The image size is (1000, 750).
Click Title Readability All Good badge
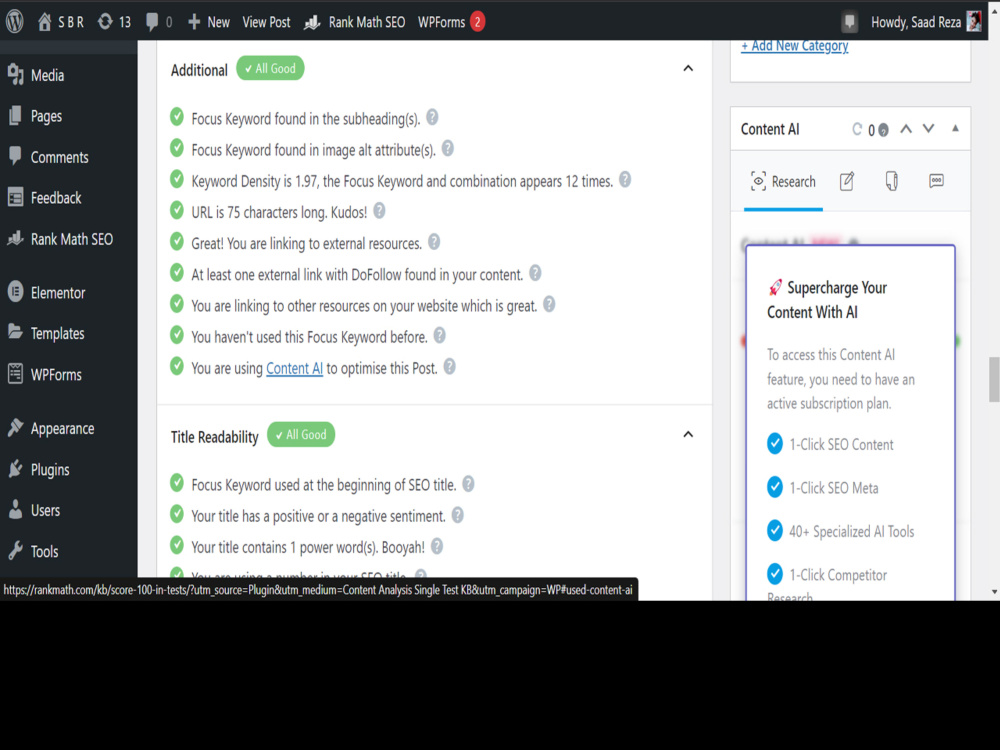tap(301, 434)
